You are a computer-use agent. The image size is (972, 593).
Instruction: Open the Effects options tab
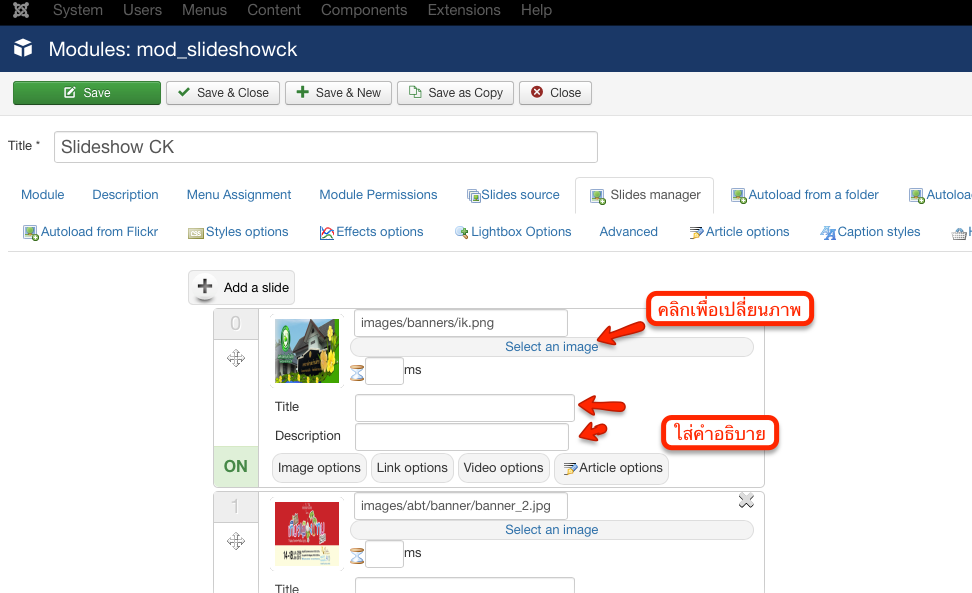(371, 232)
